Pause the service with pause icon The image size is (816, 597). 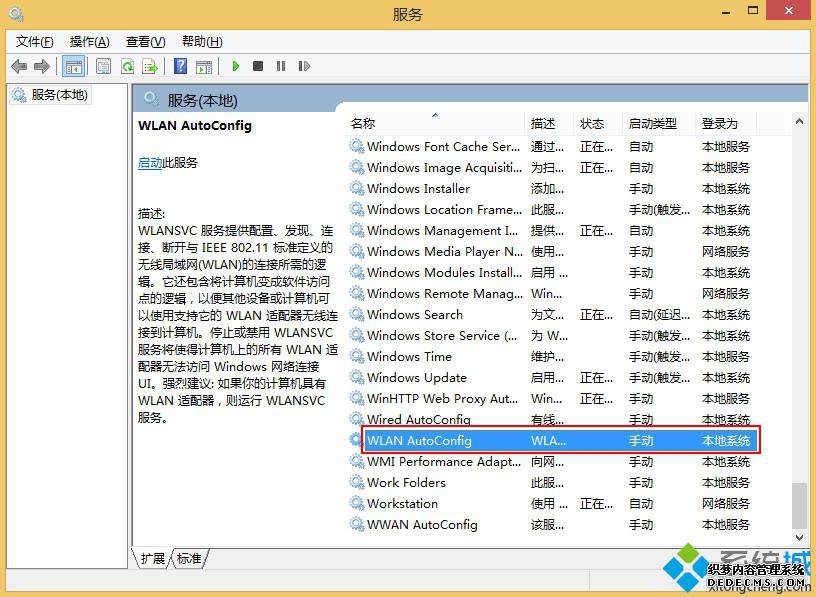281,66
